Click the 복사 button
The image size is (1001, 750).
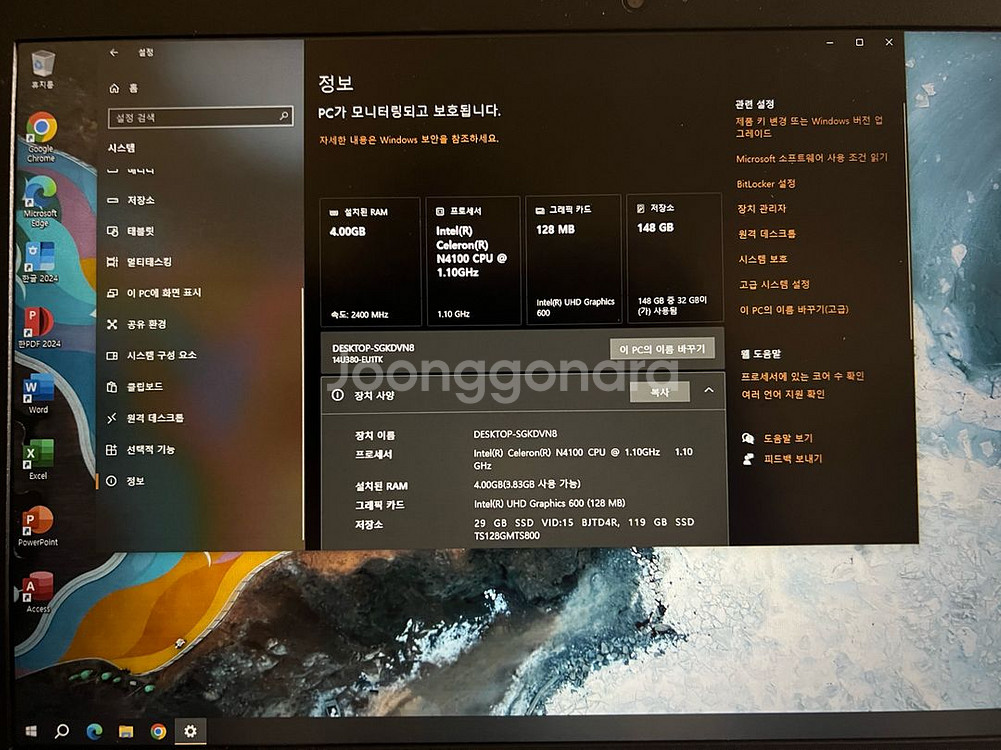click(659, 393)
